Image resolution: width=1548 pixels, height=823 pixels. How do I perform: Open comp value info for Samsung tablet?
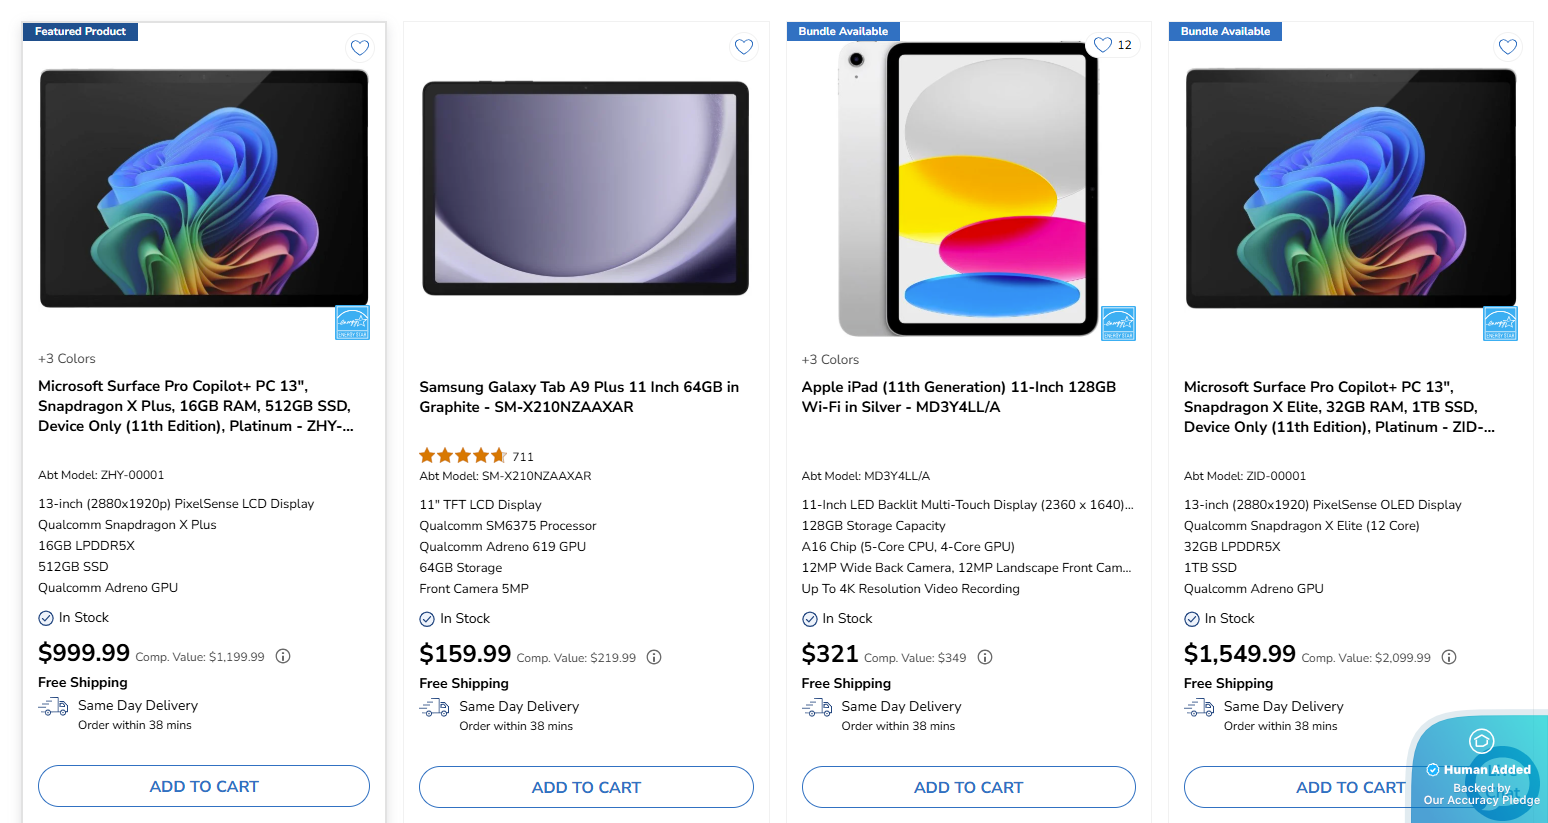tap(654, 658)
